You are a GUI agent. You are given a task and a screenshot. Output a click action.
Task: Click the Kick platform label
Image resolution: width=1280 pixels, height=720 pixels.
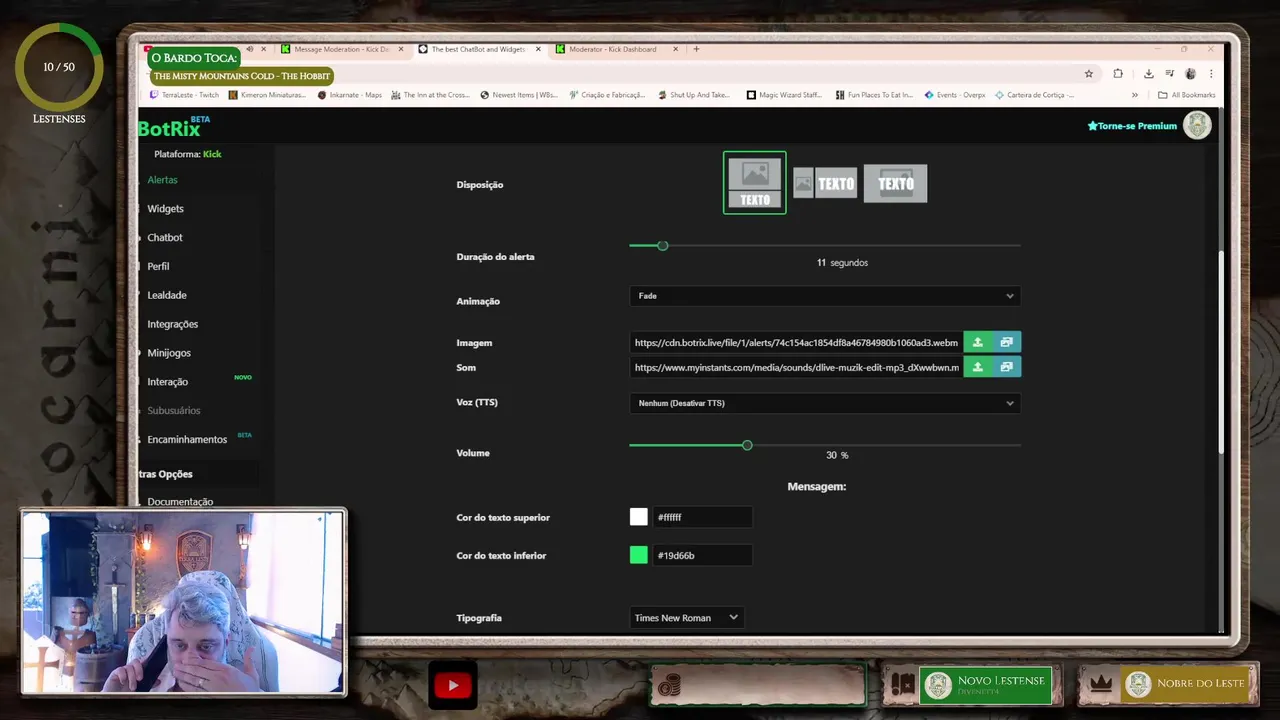pyautogui.click(x=212, y=154)
